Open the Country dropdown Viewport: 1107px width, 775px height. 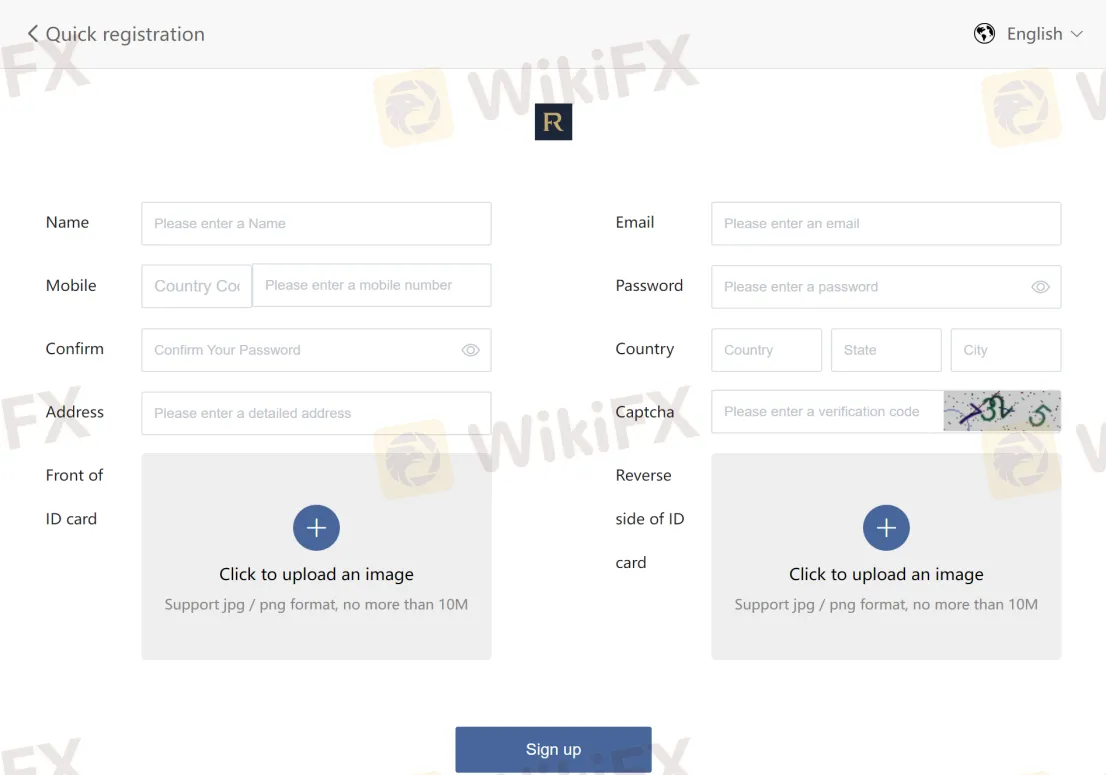point(767,350)
